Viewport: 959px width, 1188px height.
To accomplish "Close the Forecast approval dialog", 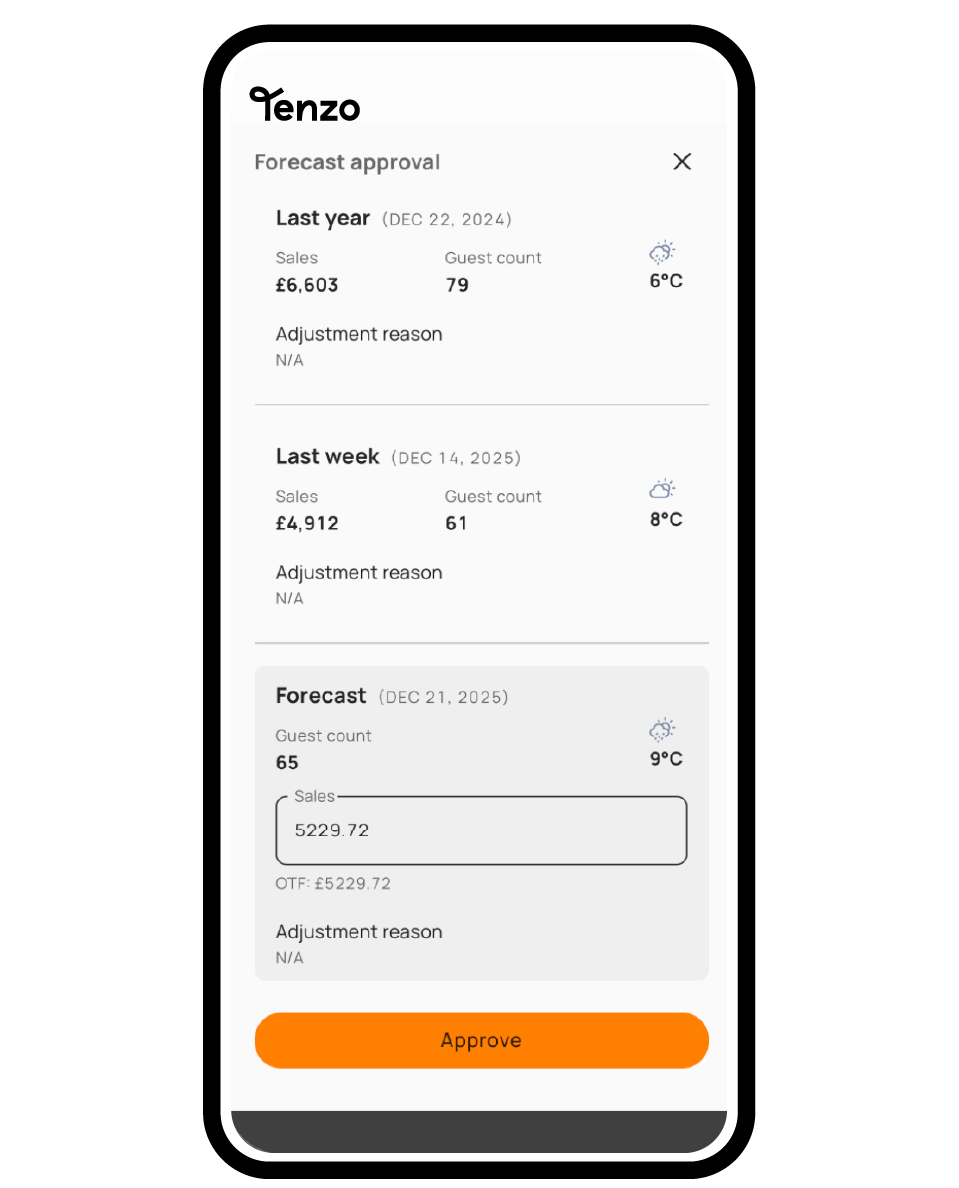I will coord(682,162).
